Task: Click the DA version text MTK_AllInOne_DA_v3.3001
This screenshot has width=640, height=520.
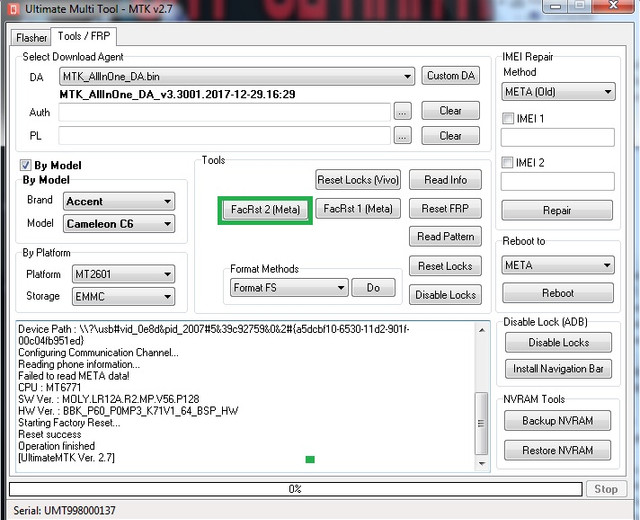Action: click(177, 94)
